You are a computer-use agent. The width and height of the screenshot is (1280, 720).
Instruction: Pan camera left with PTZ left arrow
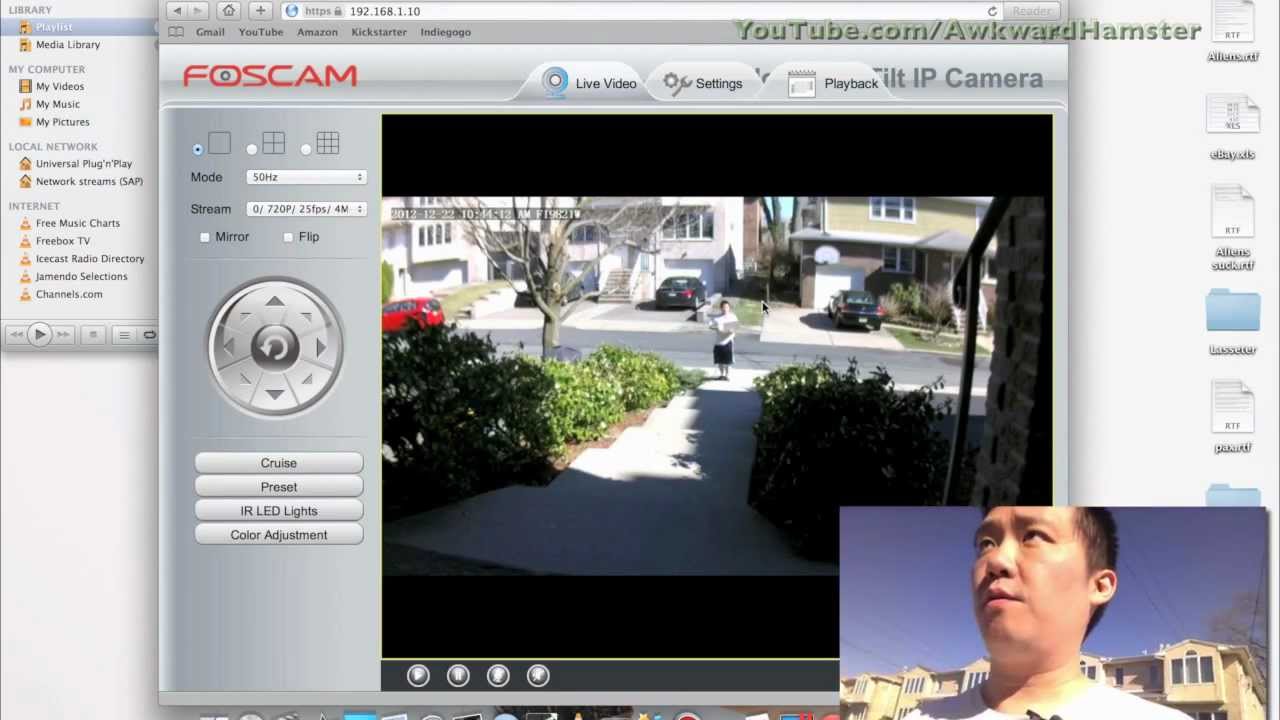(x=229, y=347)
